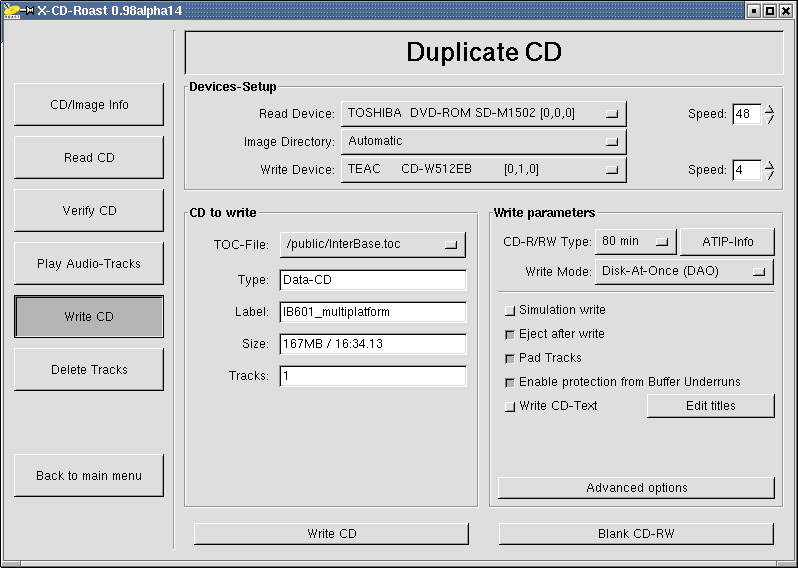The height and width of the screenshot is (568, 798).
Task: Toggle Pad Tracks checkbox
Action: tap(510, 358)
